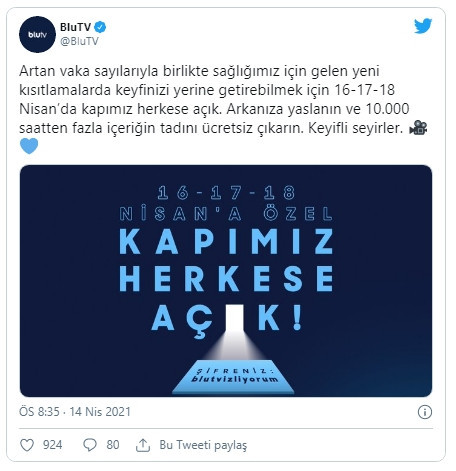Image resolution: width=456 pixels, height=471 pixels.
Task: Click the blue heart emoji
Action: click(29, 146)
